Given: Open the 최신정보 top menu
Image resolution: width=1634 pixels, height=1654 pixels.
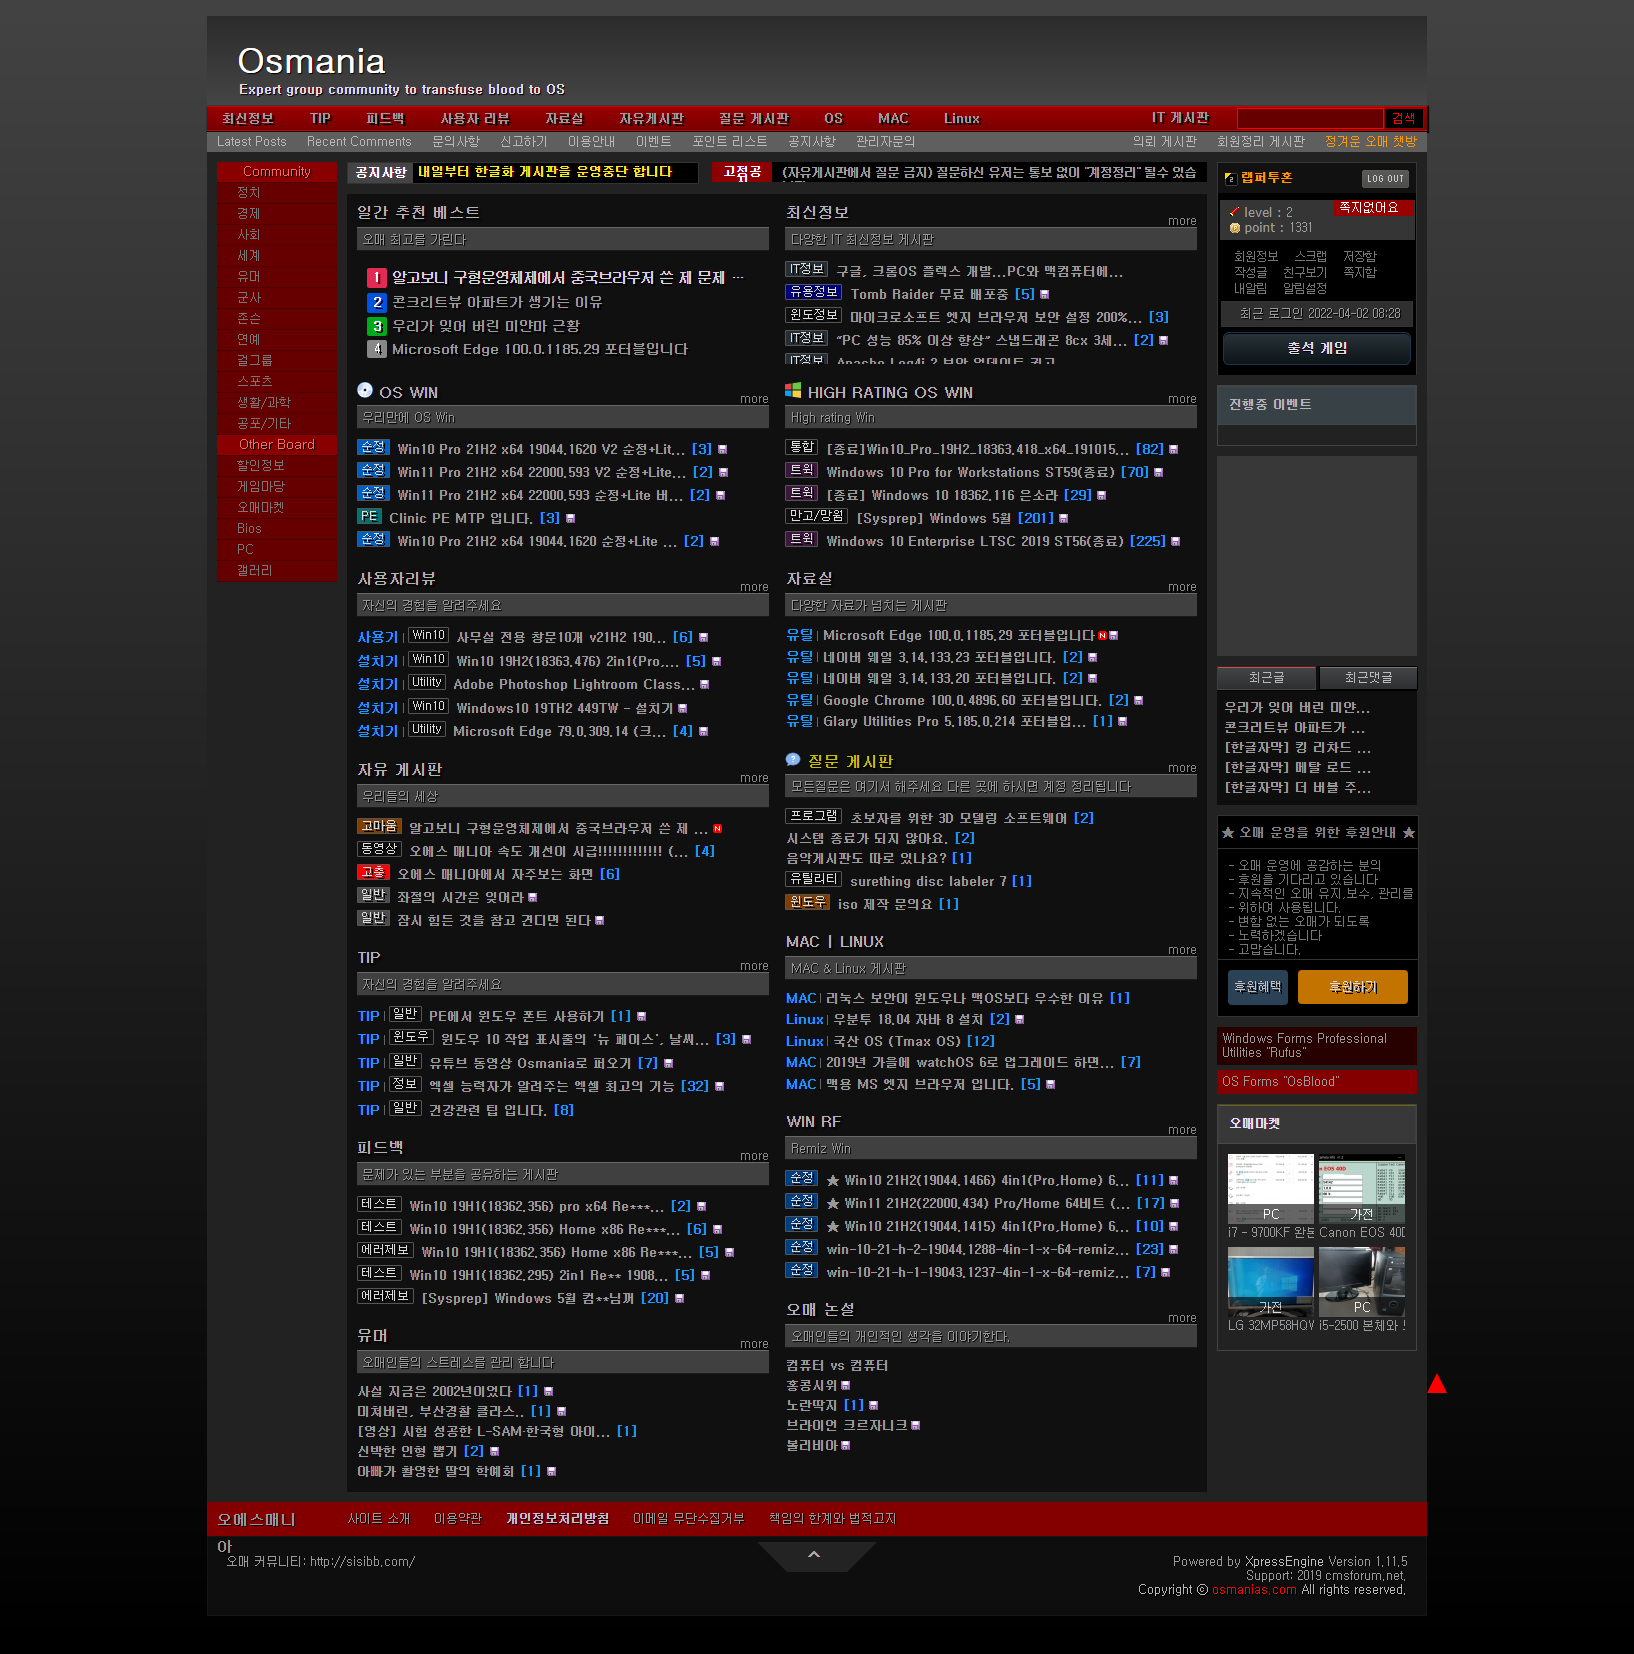Looking at the screenshot, I should click(x=248, y=118).
